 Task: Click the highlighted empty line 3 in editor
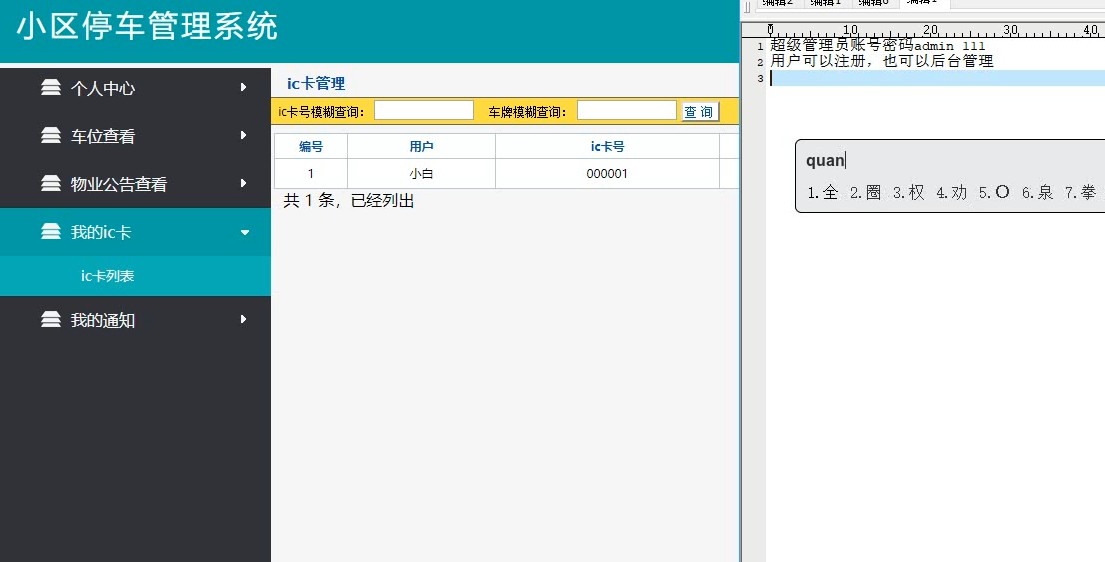pos(937,78)
